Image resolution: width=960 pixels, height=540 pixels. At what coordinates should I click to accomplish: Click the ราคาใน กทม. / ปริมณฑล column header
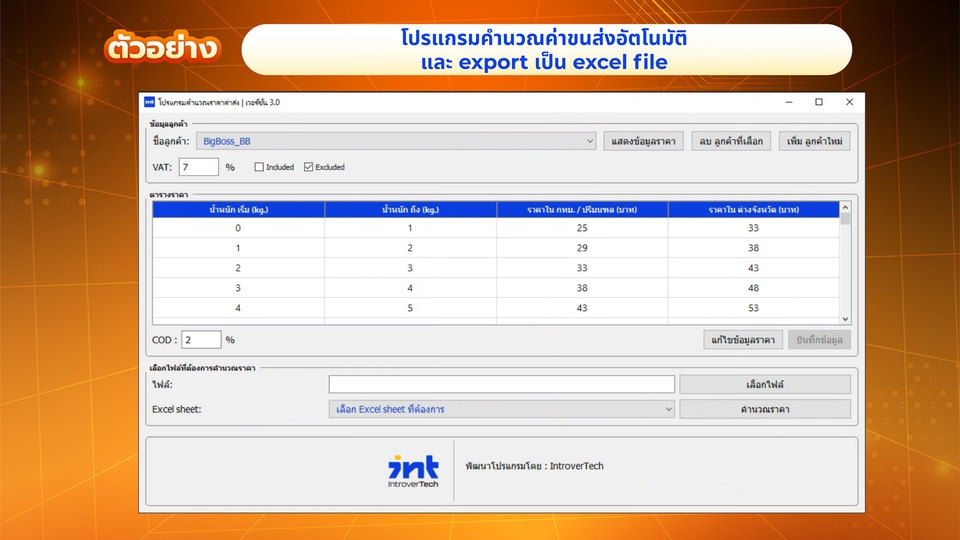582,209
